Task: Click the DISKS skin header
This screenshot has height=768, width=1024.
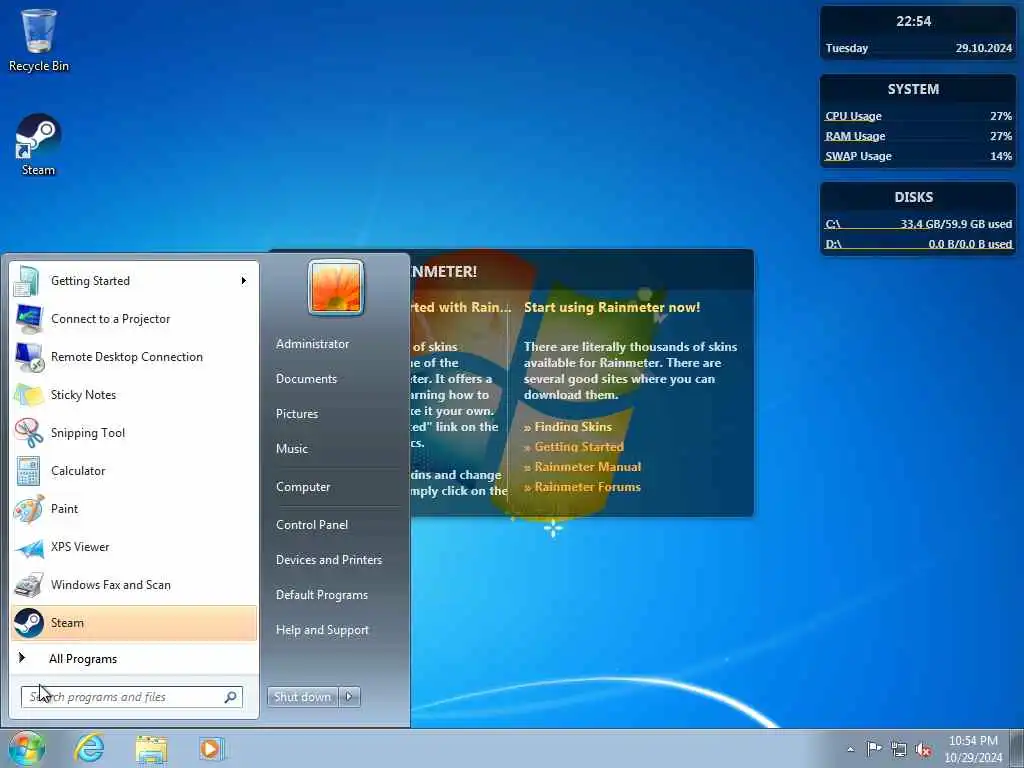Action: tap(914, 197)
